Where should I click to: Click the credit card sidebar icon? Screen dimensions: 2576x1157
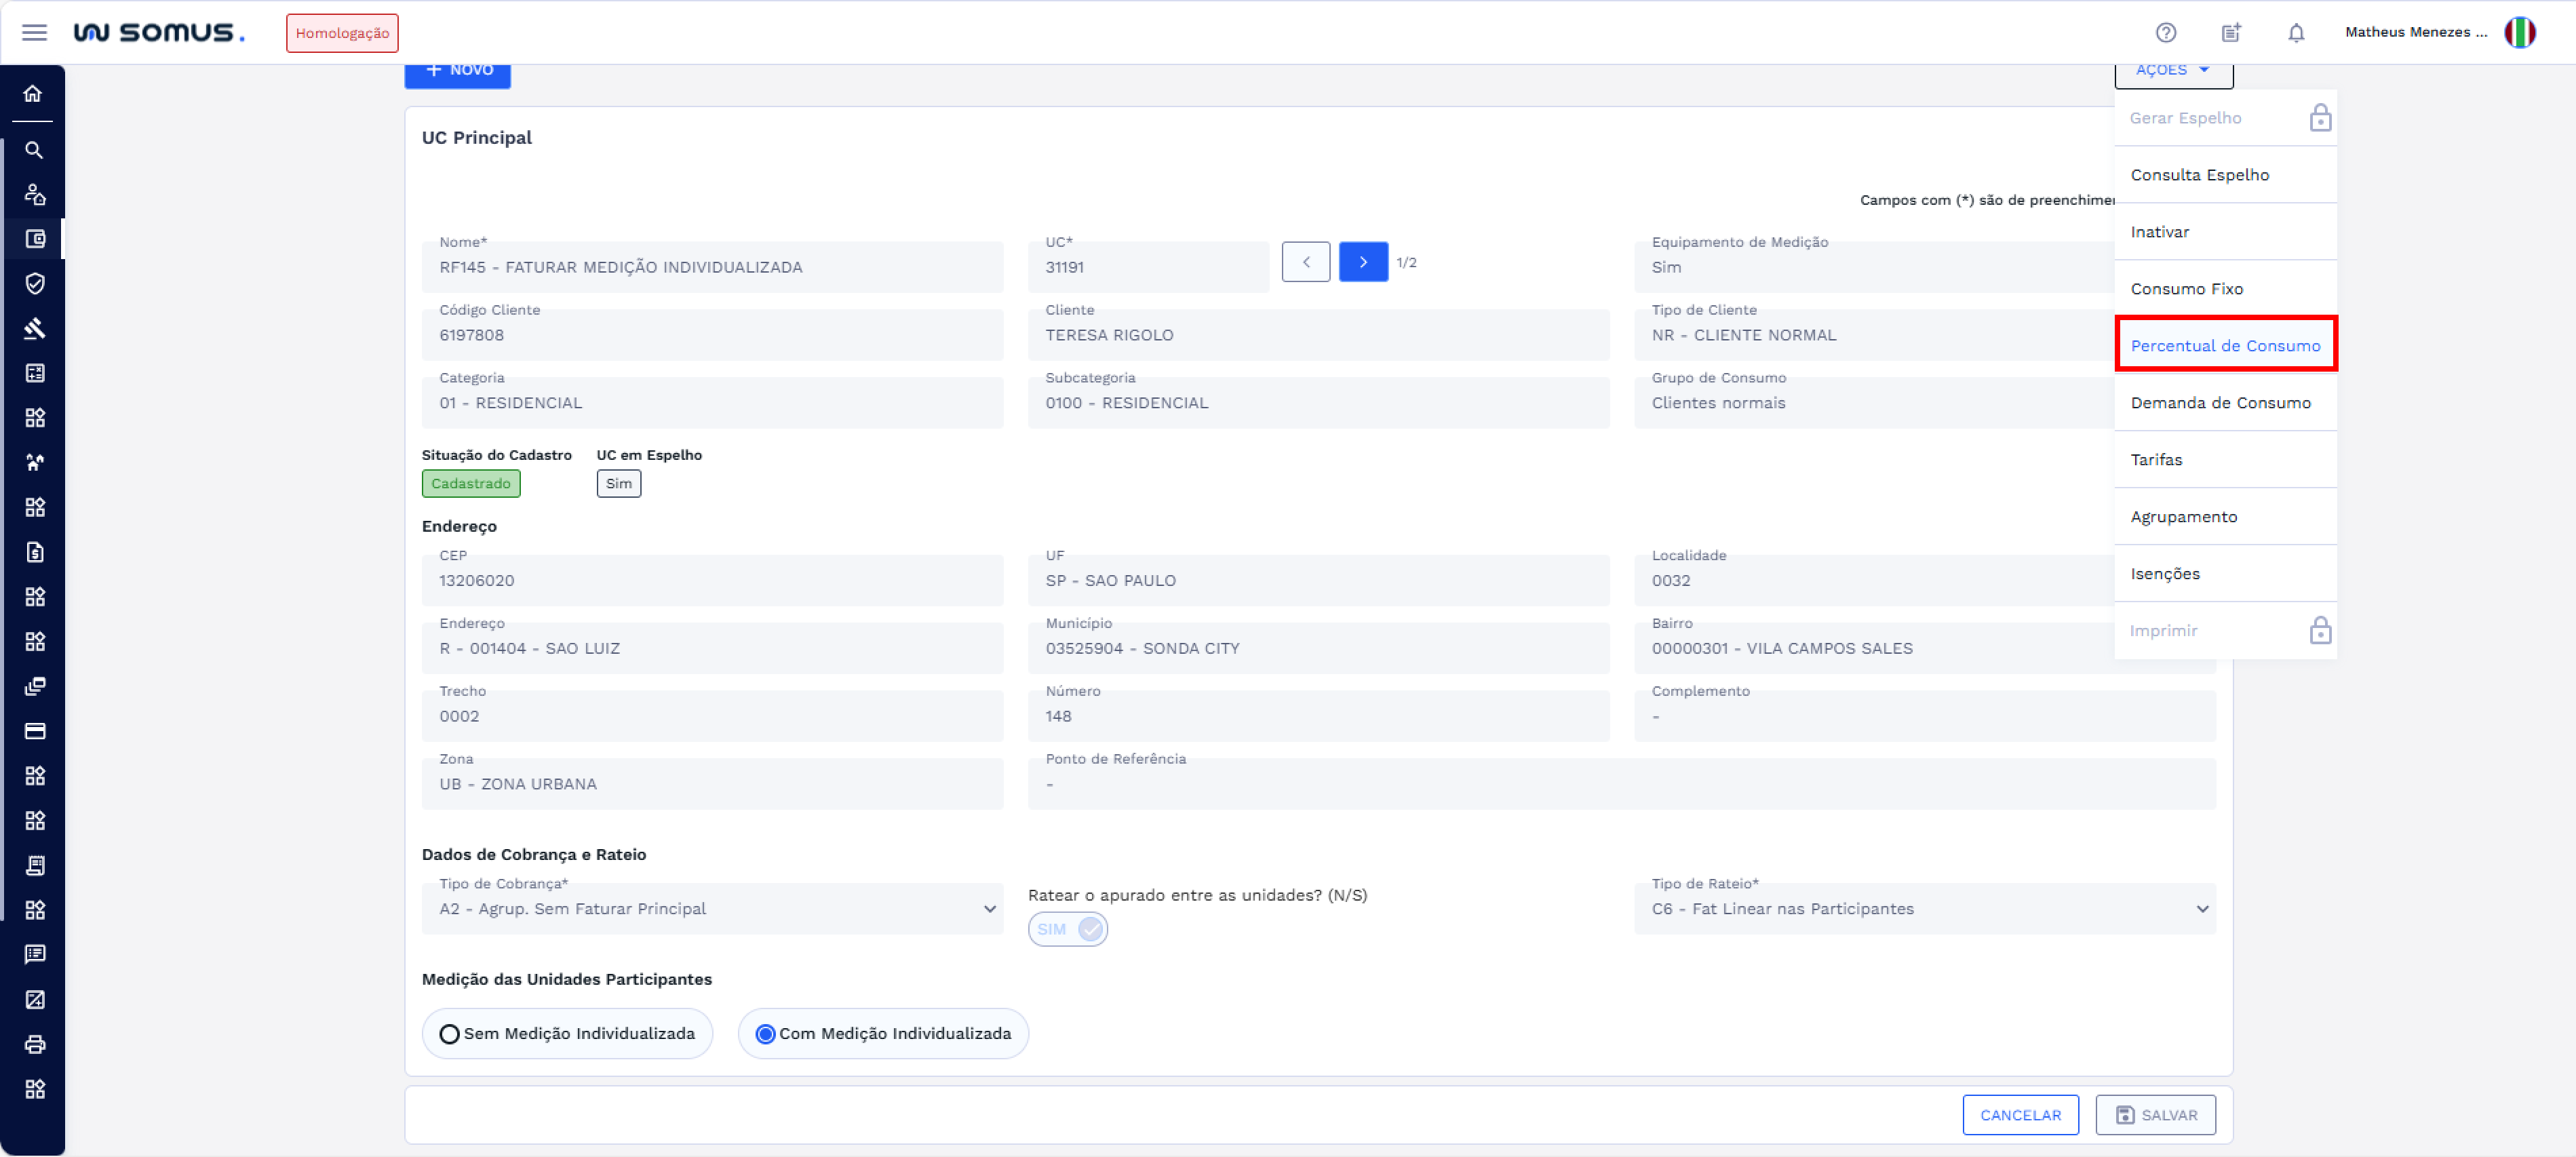pos(34,731)
